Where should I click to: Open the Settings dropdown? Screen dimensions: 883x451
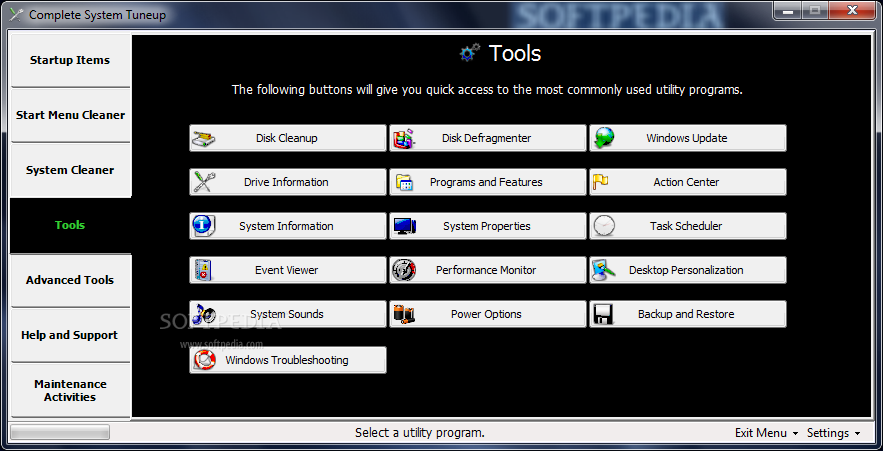tap(833, 433)
